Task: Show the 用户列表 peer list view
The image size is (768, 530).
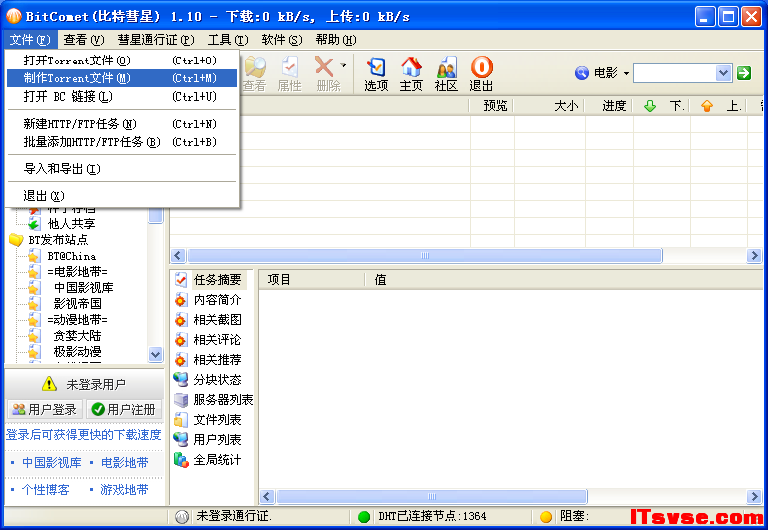Action: (x=208, y=440)
